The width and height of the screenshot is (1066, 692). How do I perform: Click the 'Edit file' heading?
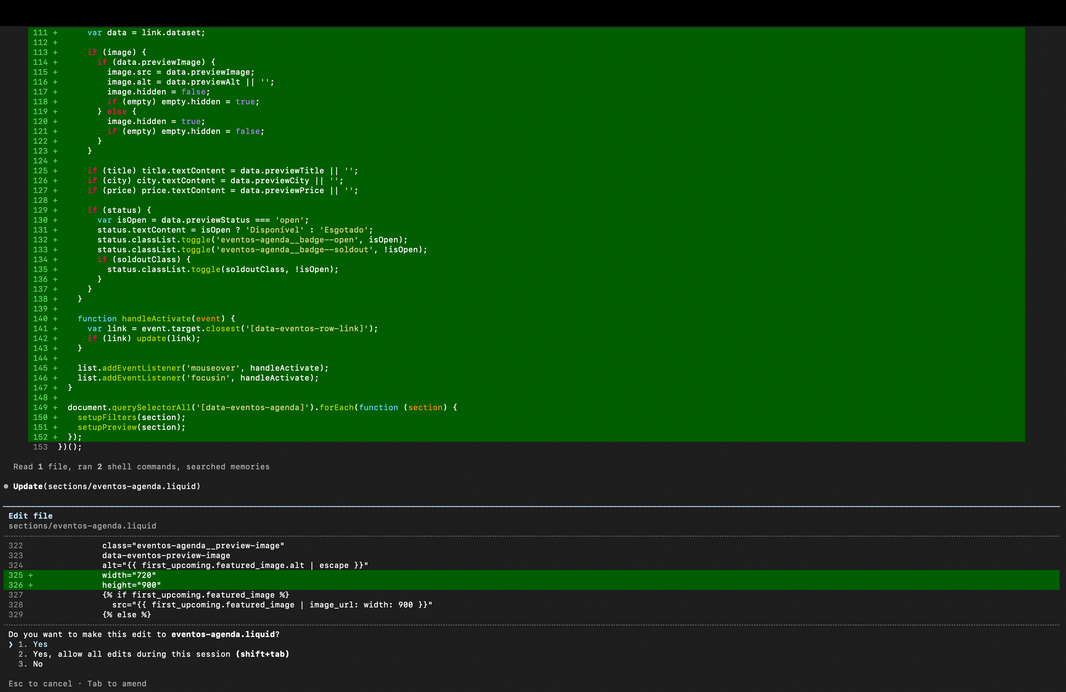31,516
